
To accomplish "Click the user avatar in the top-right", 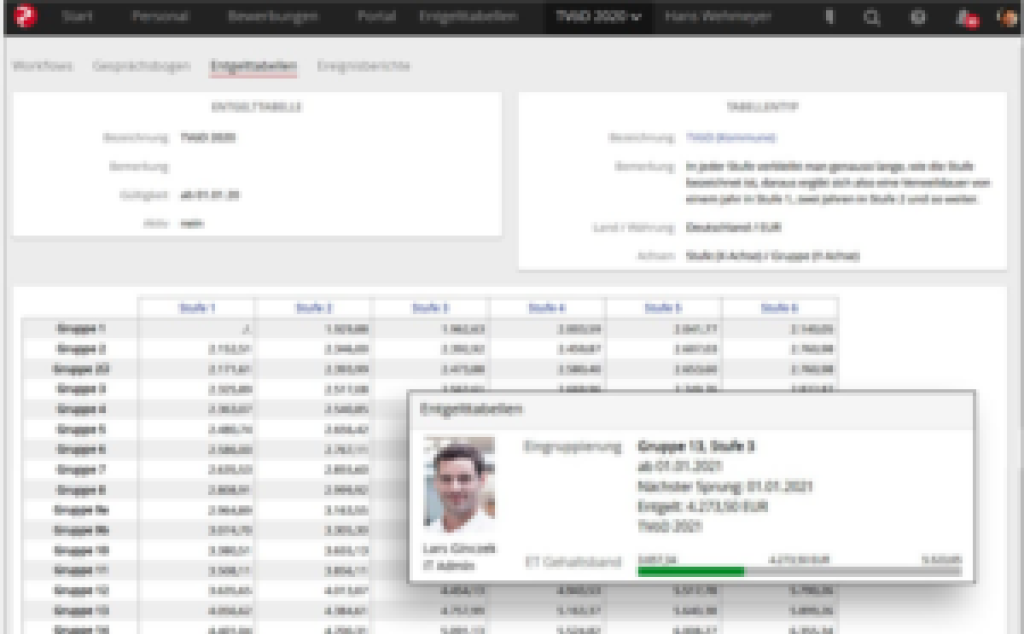I will 1006,18.
